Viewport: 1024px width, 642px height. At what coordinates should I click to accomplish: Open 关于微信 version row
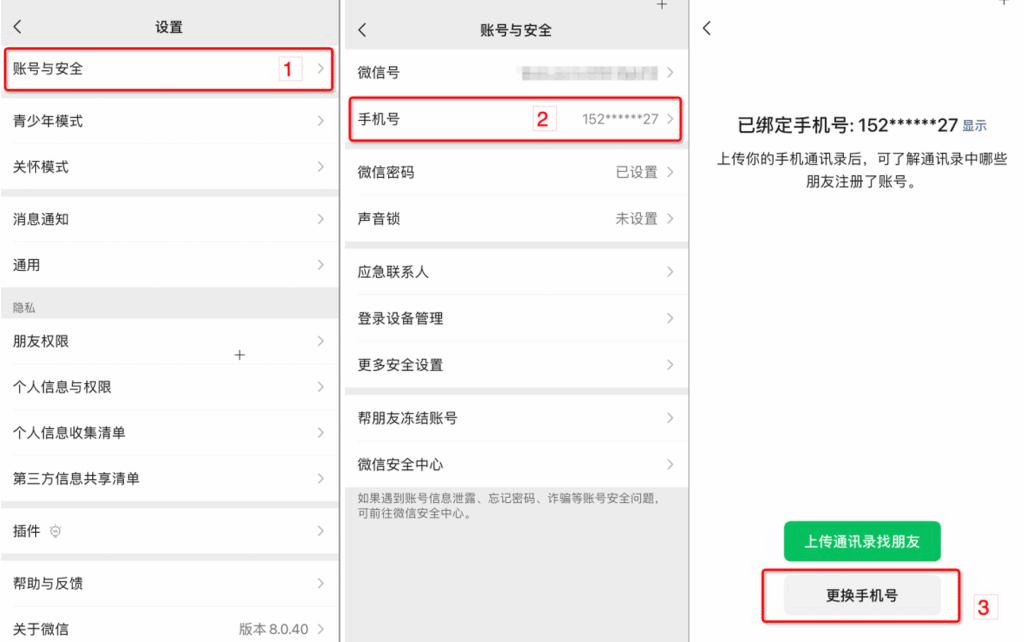168,629
